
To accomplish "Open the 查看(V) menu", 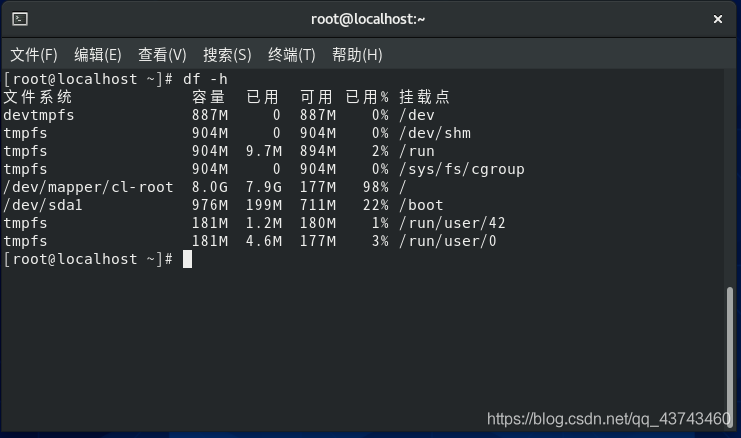I will (x=162, y=55).
